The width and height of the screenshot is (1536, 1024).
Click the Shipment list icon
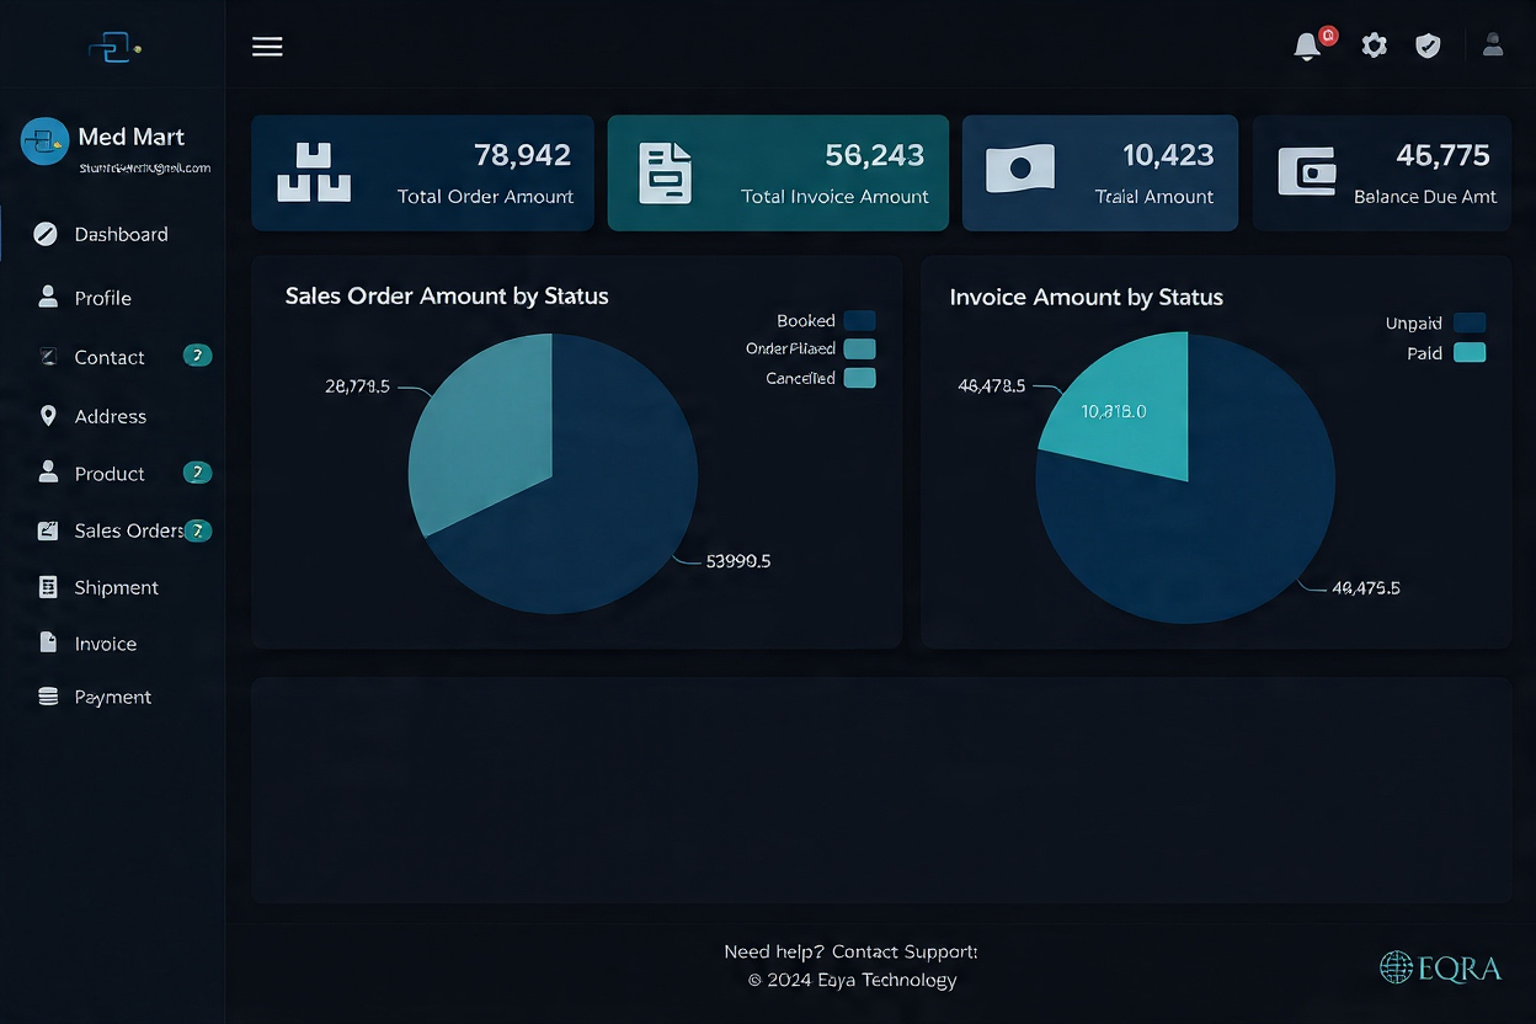point(48,587)
